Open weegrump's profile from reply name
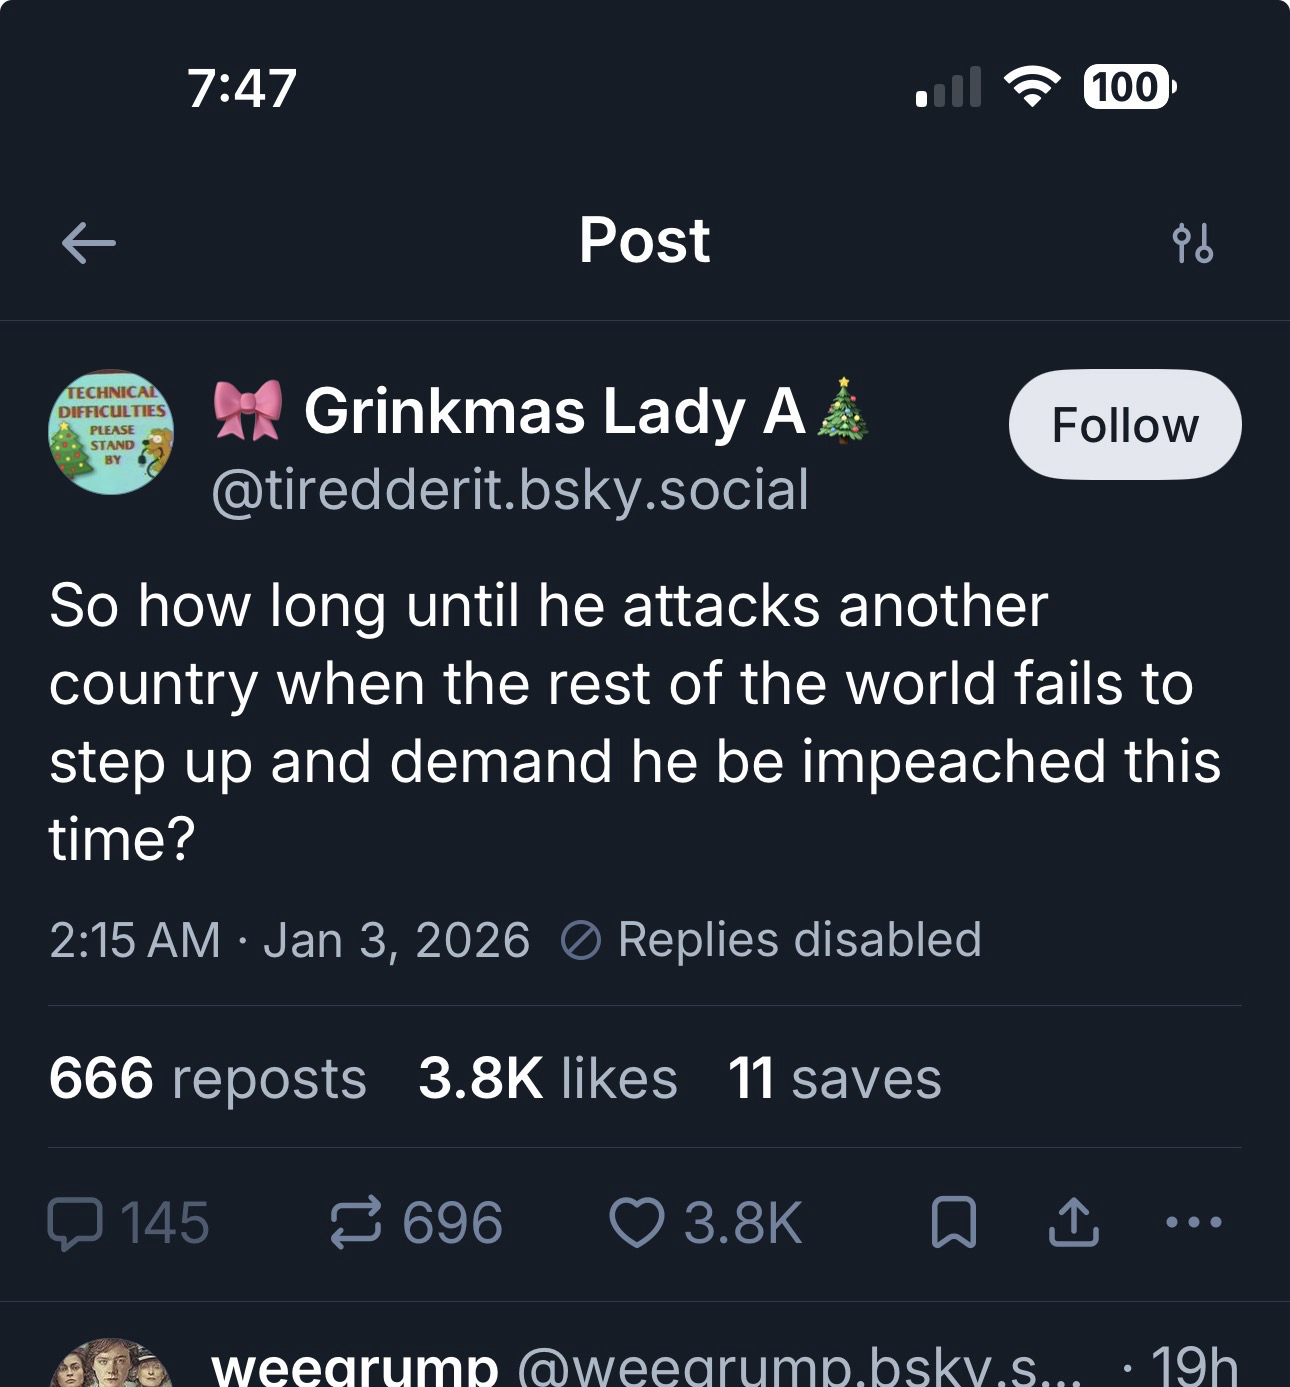This screenshot has width=1290, height=1387. 355,1367
